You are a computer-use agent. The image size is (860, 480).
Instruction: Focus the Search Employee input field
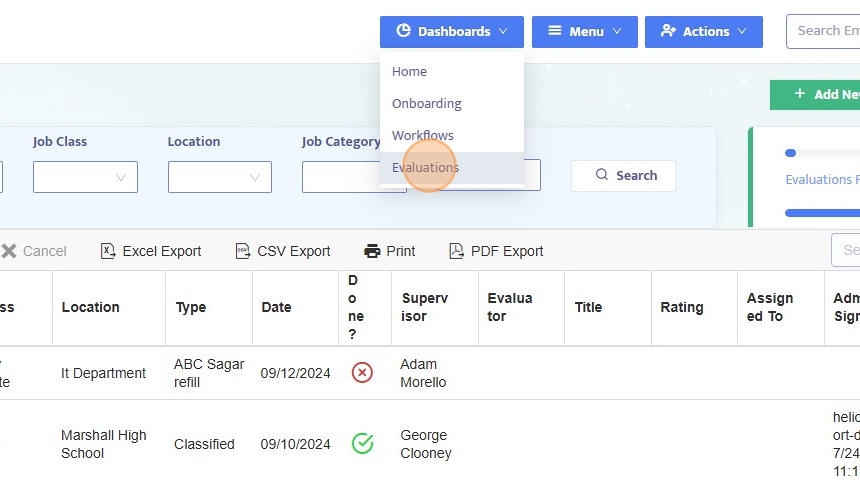click(826, 31)
